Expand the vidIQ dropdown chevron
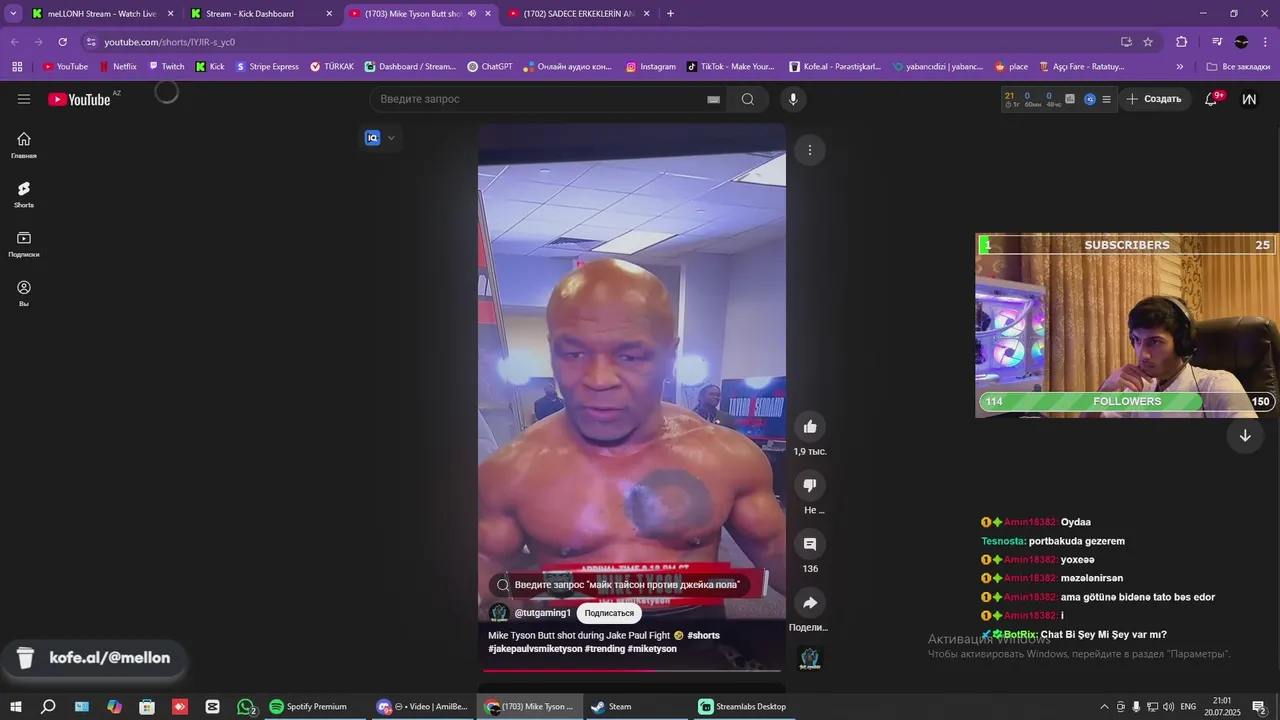This screenshot has height=720, width=1280. (x=391, y=138)
